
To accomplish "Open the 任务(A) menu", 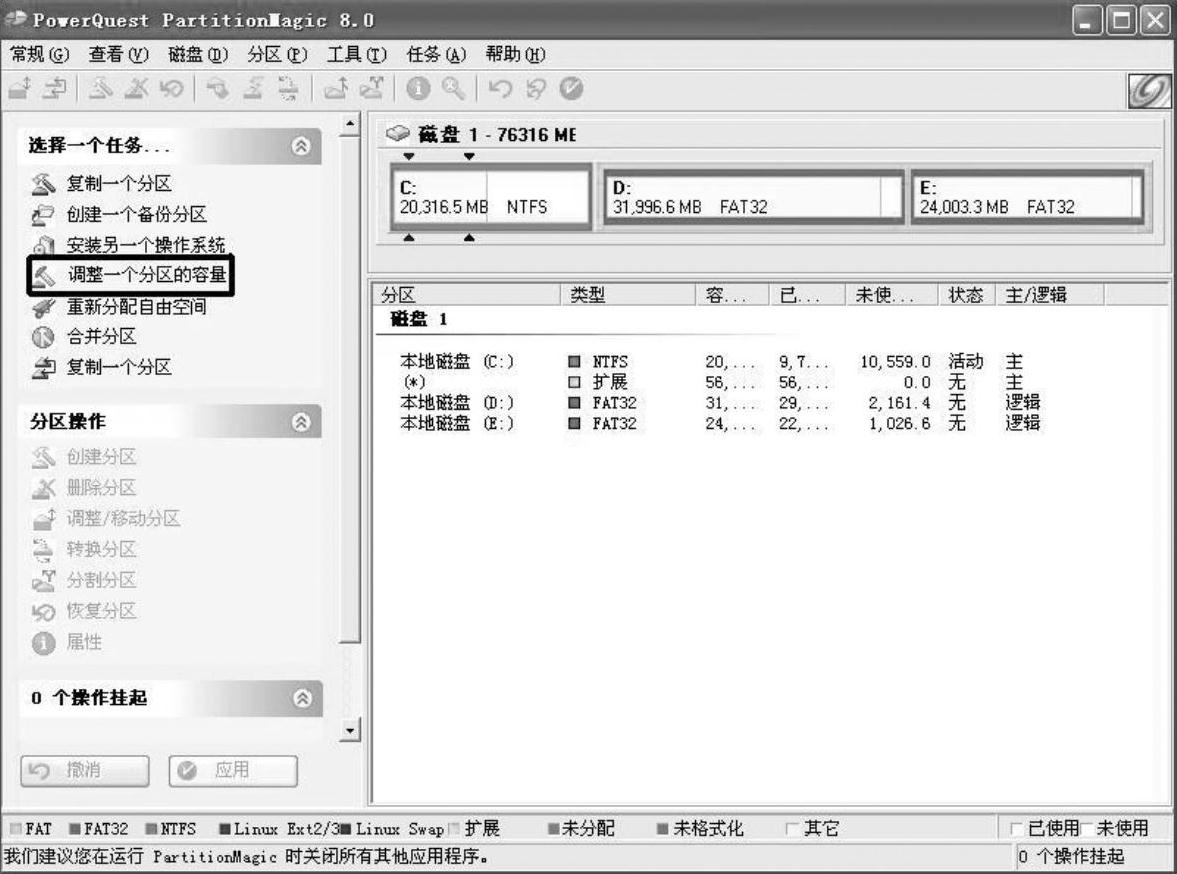I will [x=436, y=54].
